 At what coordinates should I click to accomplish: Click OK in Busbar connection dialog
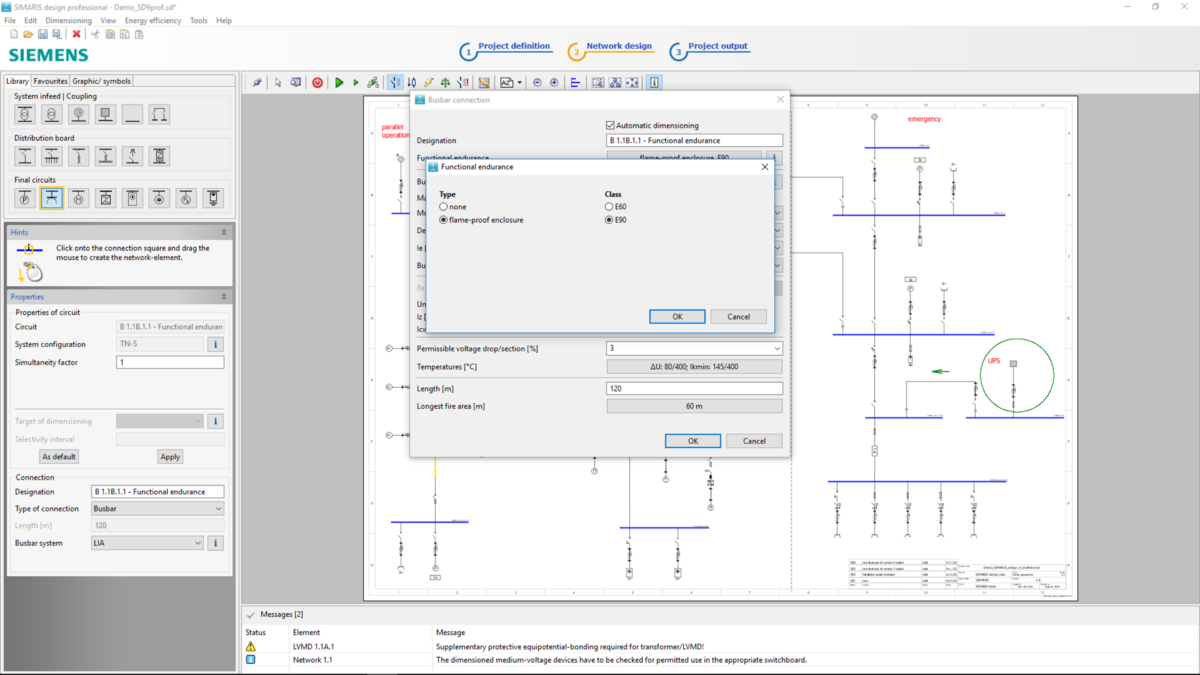click(693, 441)
